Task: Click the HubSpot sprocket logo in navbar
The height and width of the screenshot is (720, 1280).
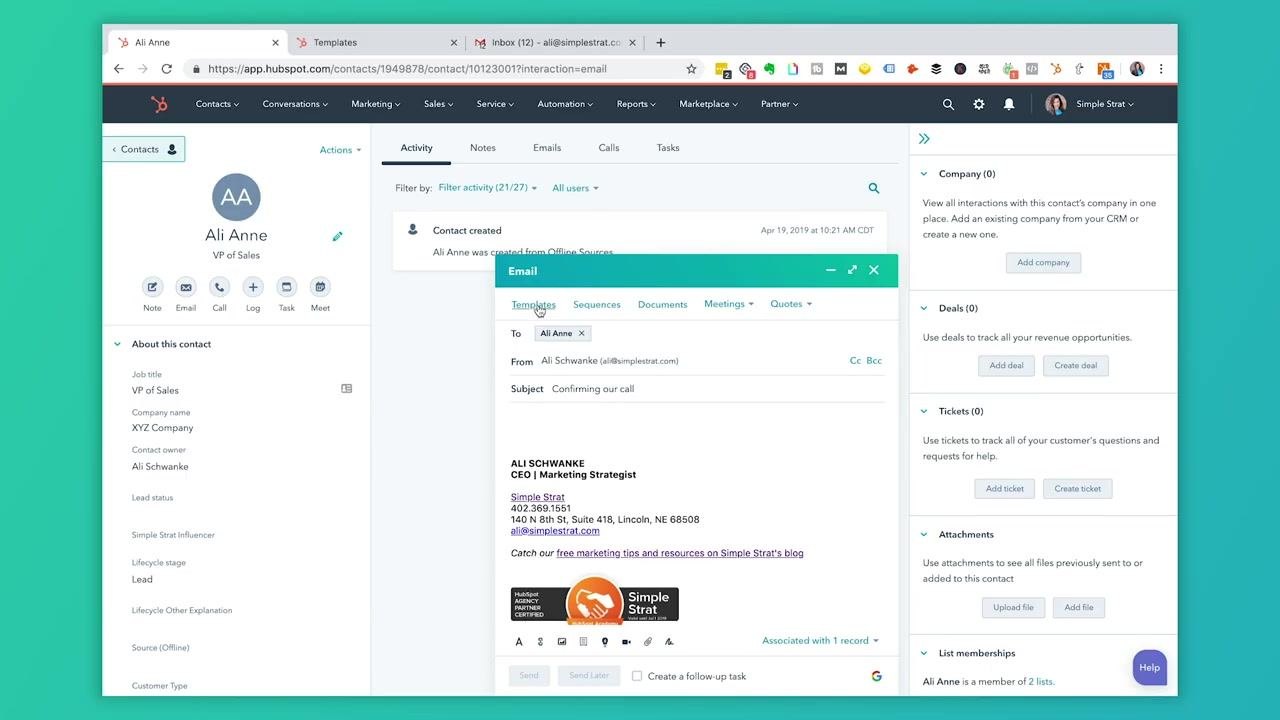Action: (159, 104)
